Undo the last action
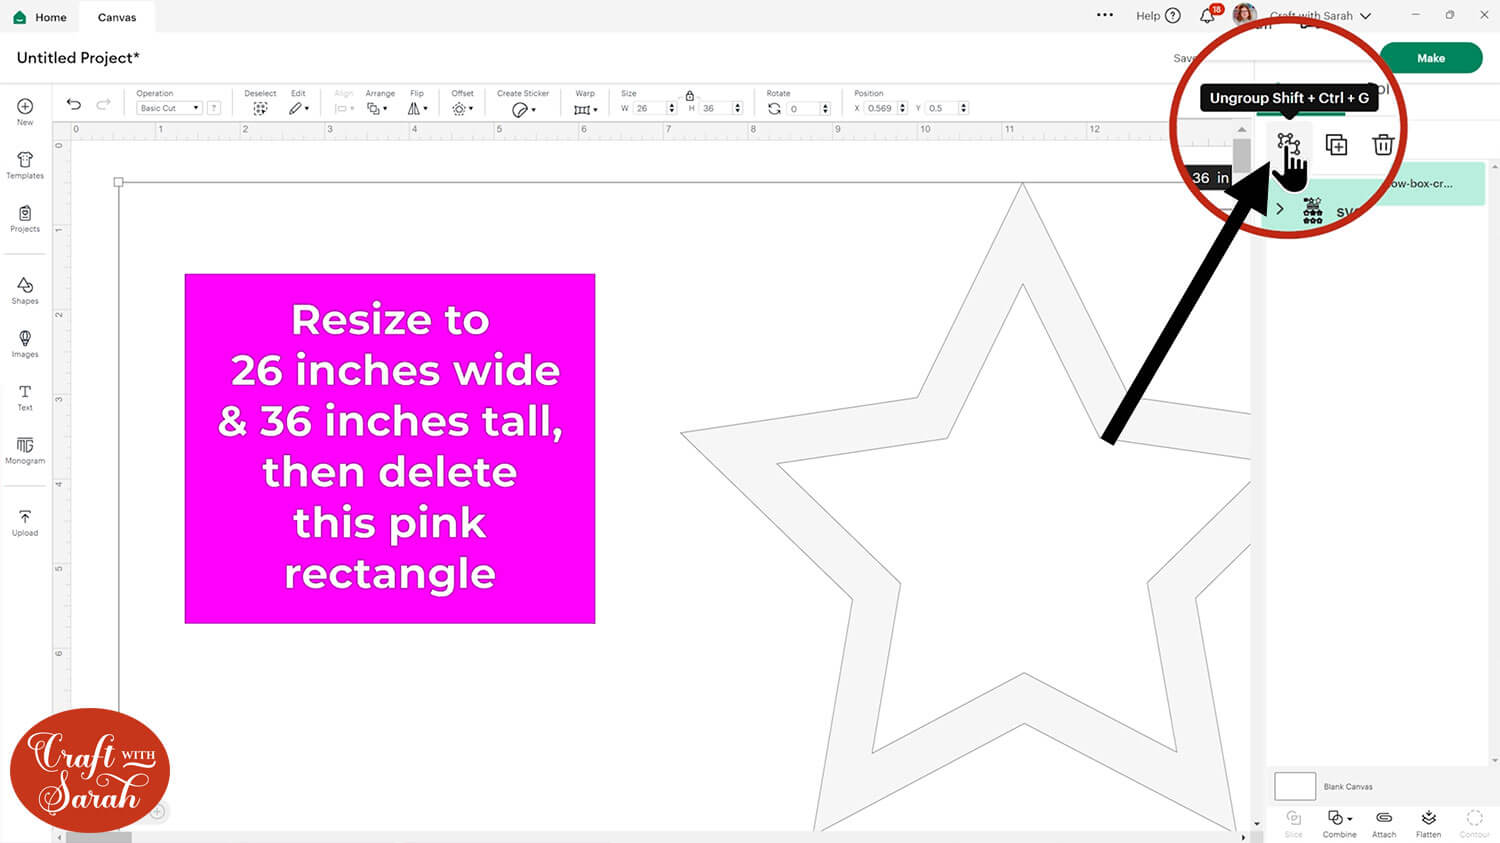1500x843 pixels. pyautogui.click(x=74, y=104)
